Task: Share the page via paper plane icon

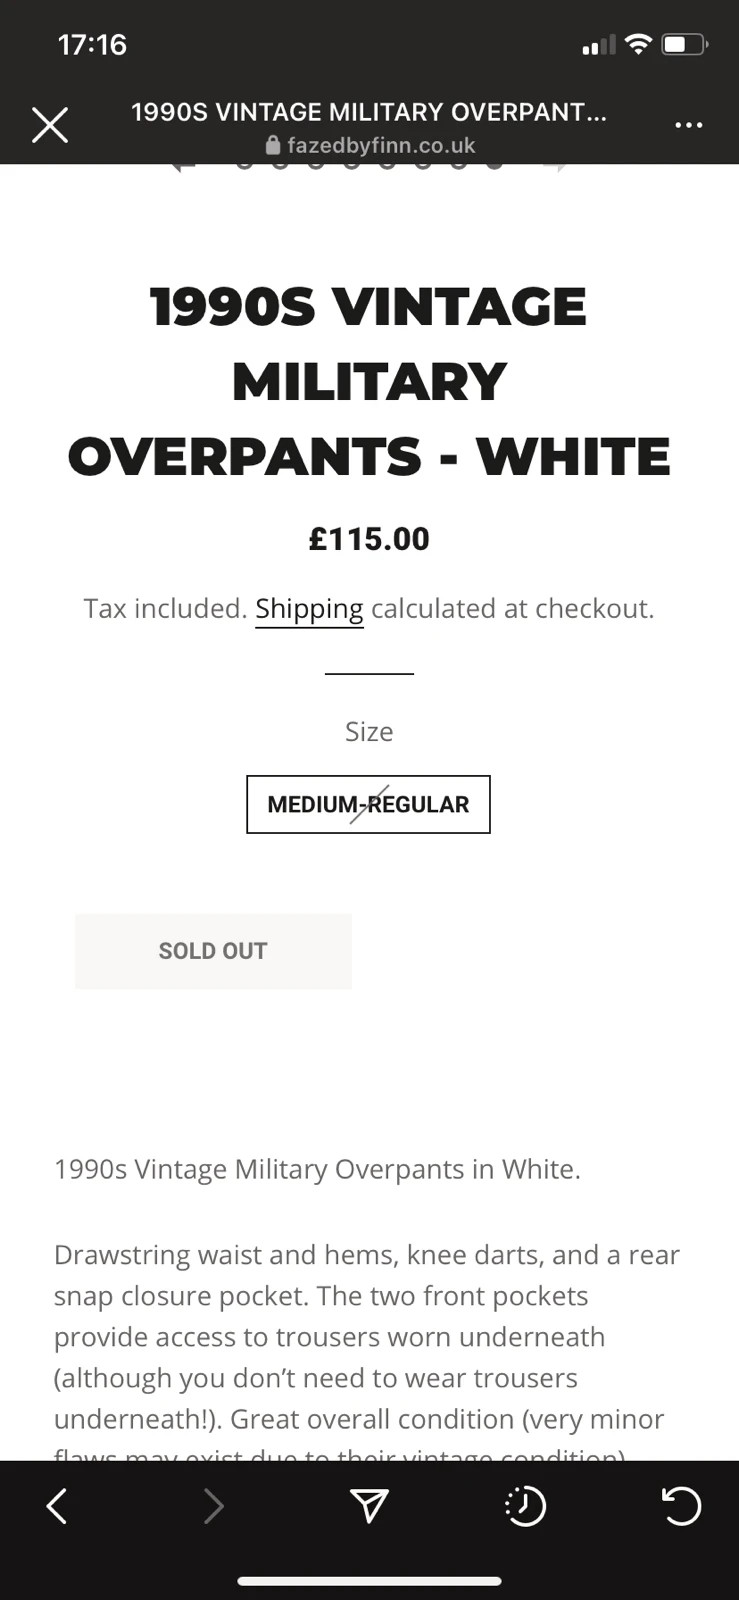Action: (369, 1505)
